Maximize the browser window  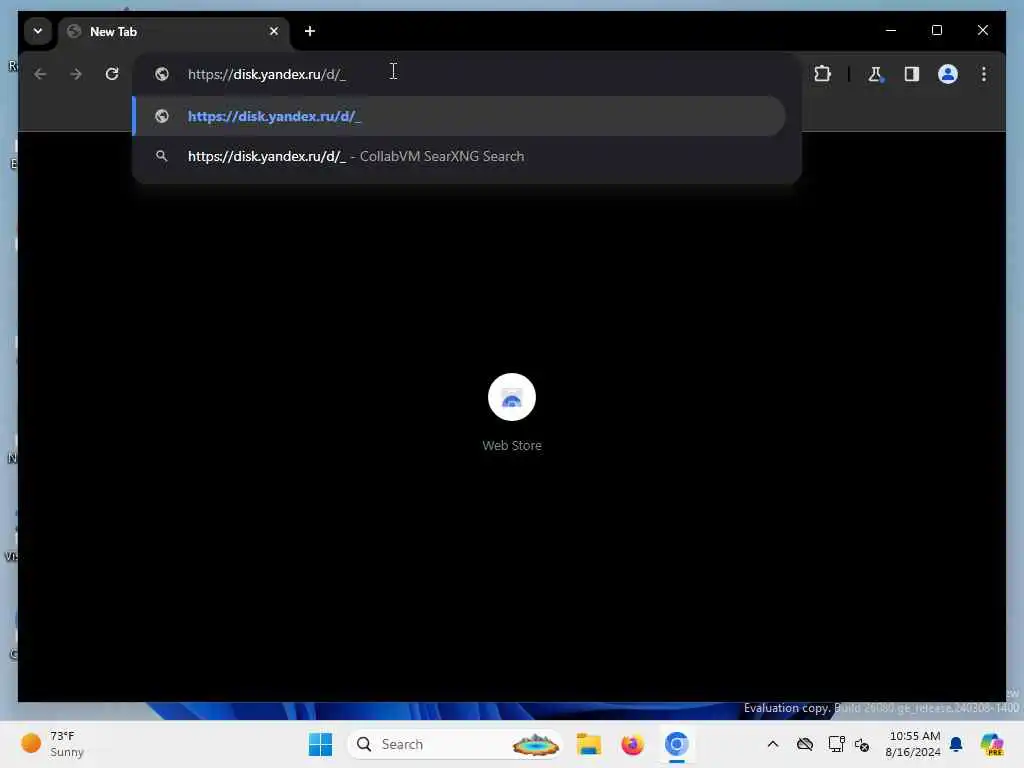pyautogui.click(x=936, y=30)
